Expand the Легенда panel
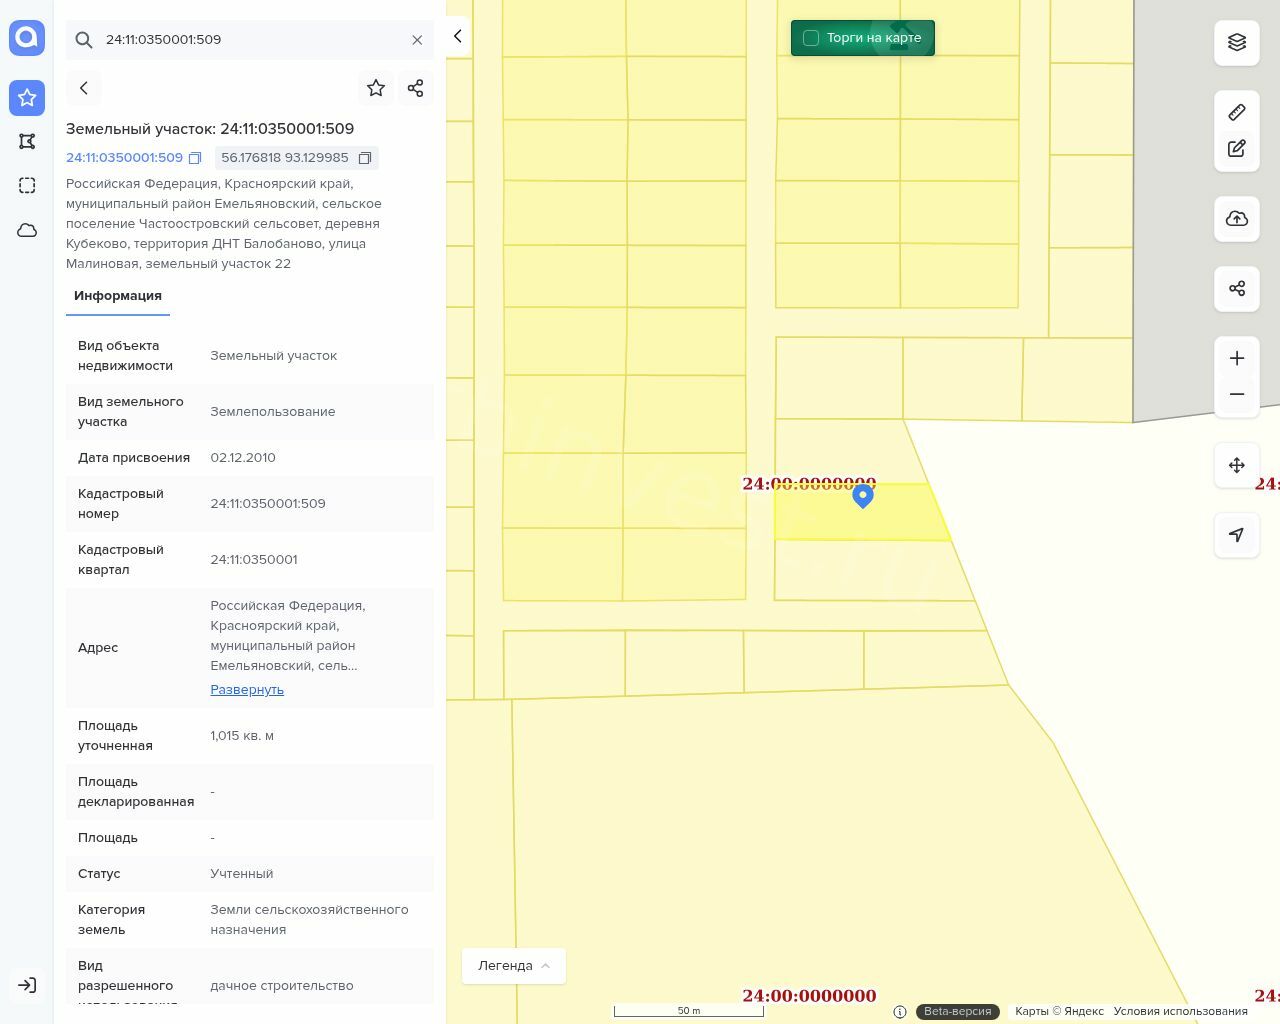Image resolution: width=1280 pixels, height=1024 pixels. click(514, 965)
